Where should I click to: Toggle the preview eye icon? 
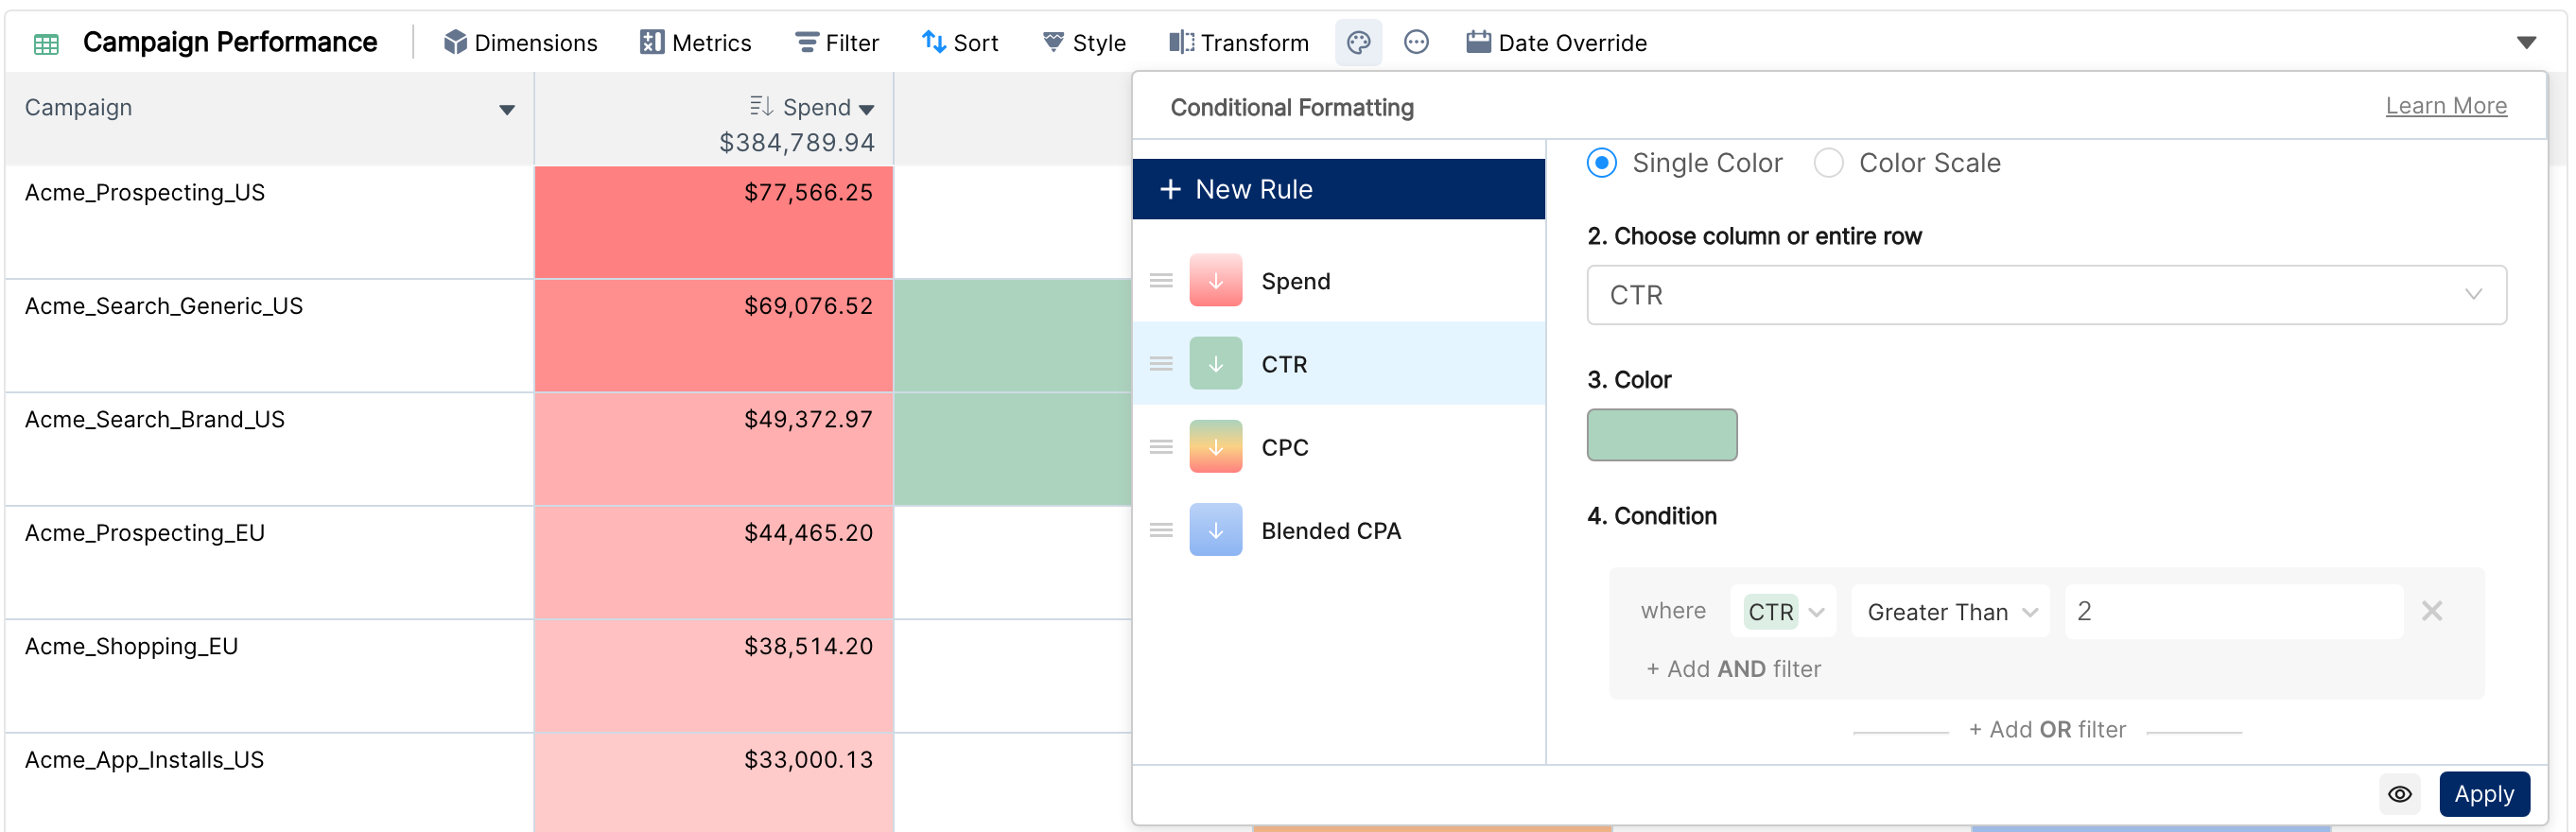tap(2399, 794)
